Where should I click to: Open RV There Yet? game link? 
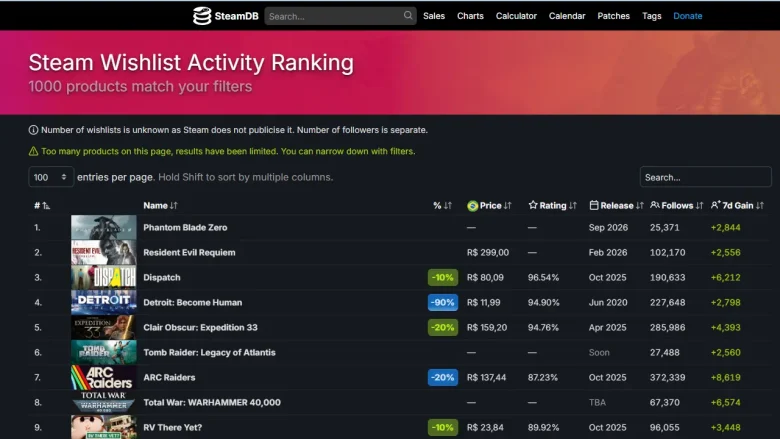click(x=173, y=427)
